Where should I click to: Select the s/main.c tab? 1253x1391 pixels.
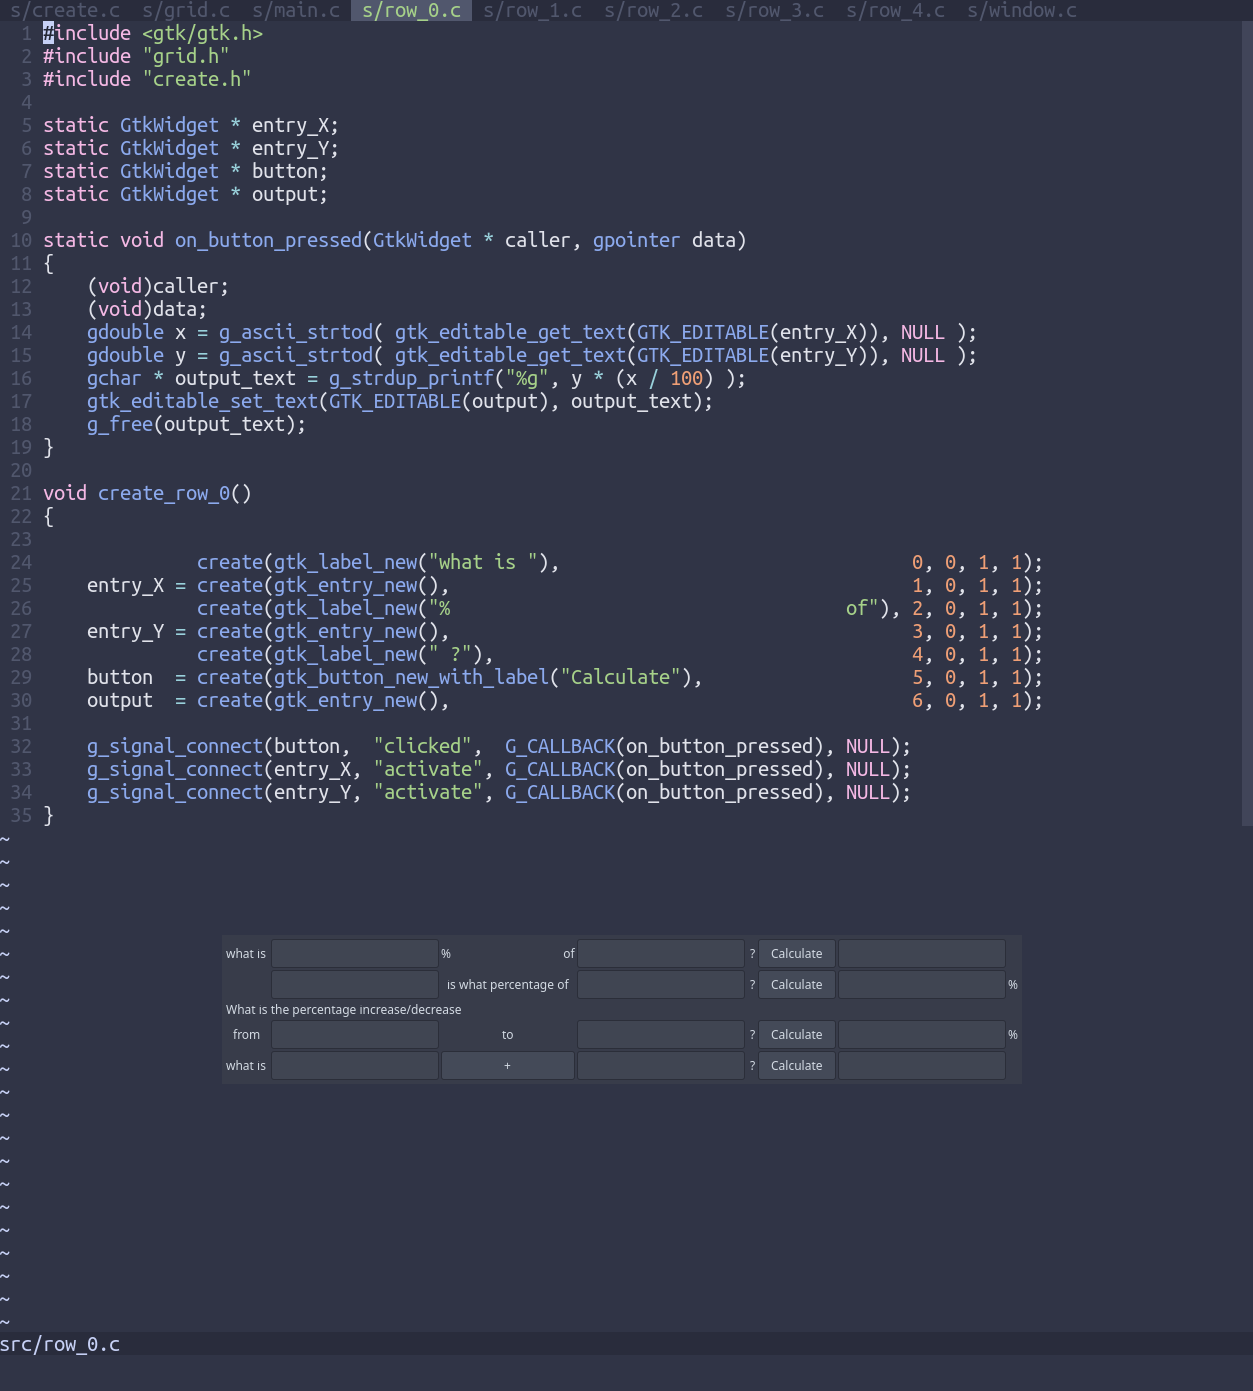click(296, 10)
